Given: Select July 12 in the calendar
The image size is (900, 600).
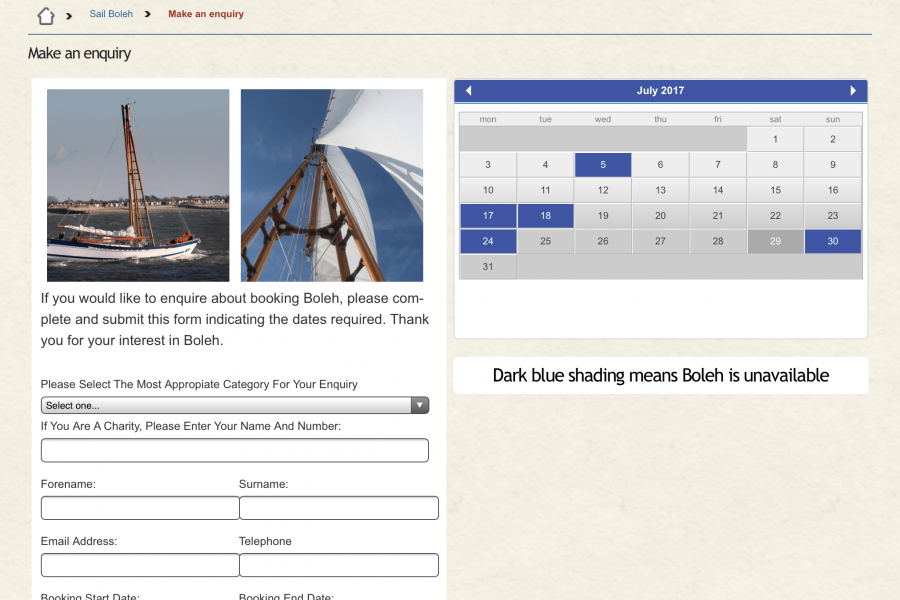Looking at the screenshot, I should coord(603,190).
